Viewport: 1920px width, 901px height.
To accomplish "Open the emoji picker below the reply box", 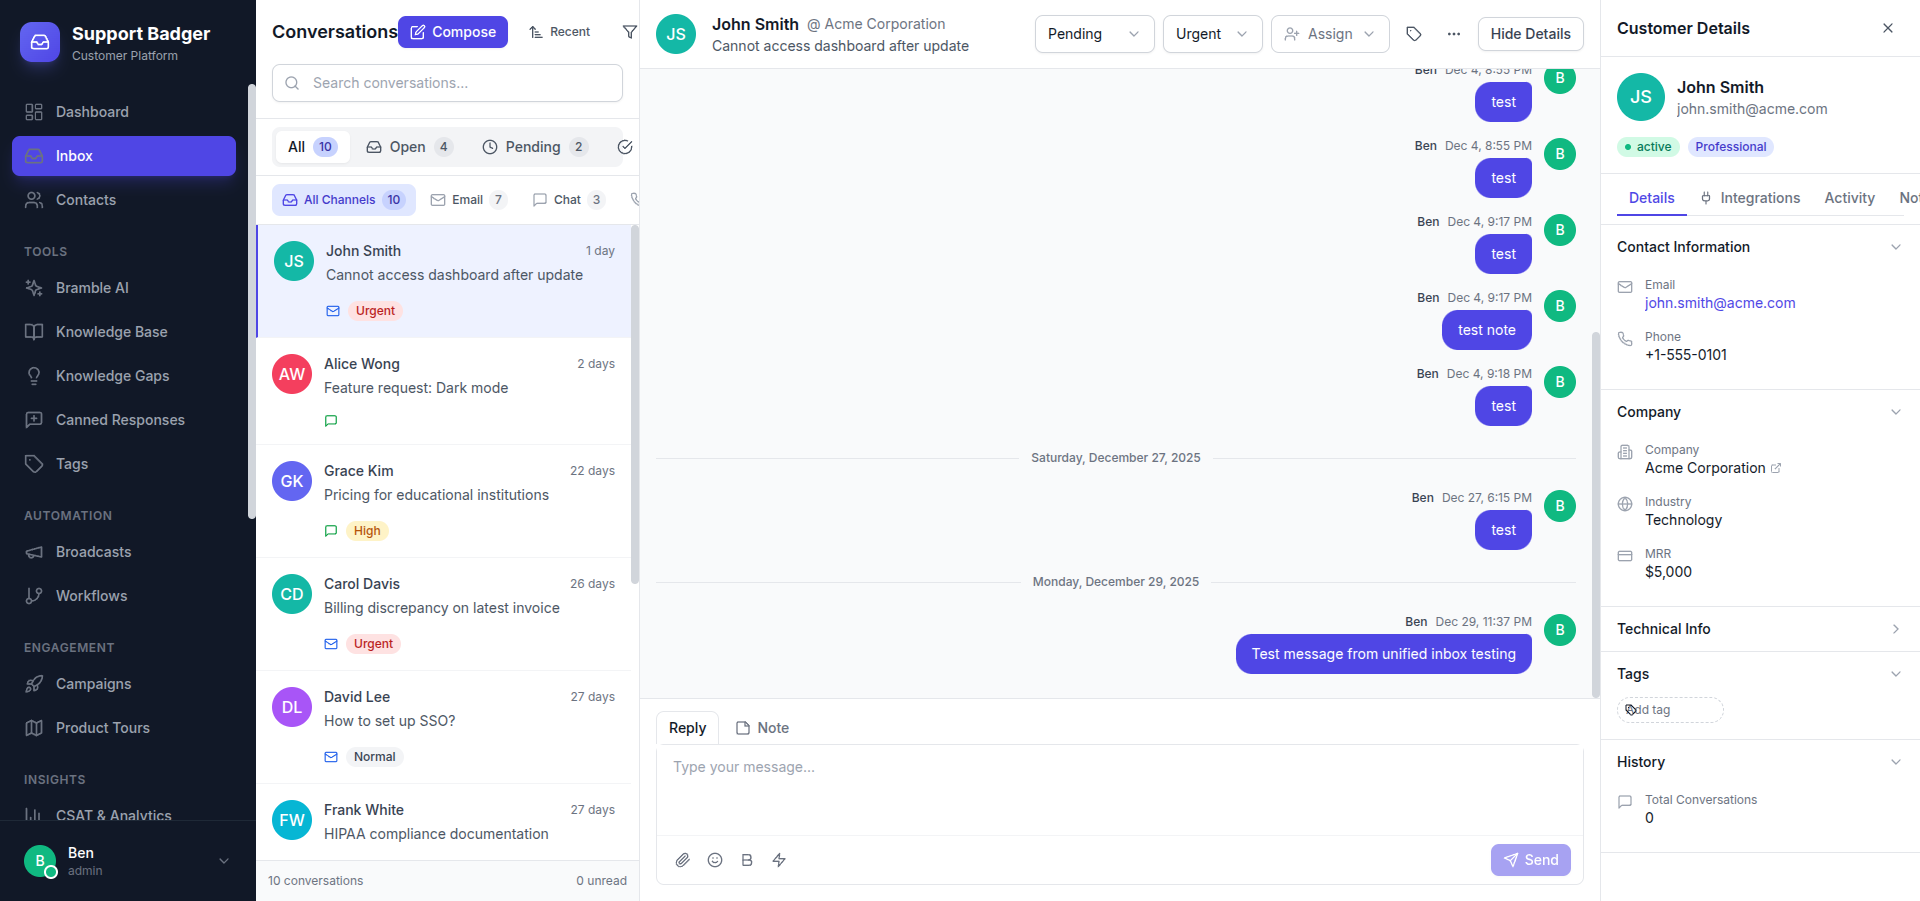I will tap(715, 860).
